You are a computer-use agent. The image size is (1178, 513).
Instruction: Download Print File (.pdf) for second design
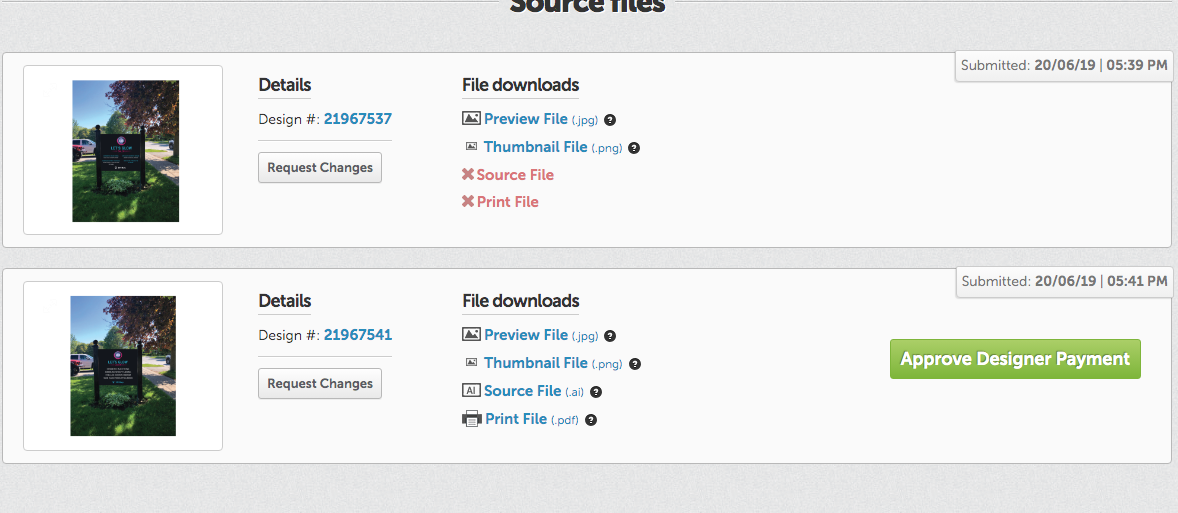[516, 419]
